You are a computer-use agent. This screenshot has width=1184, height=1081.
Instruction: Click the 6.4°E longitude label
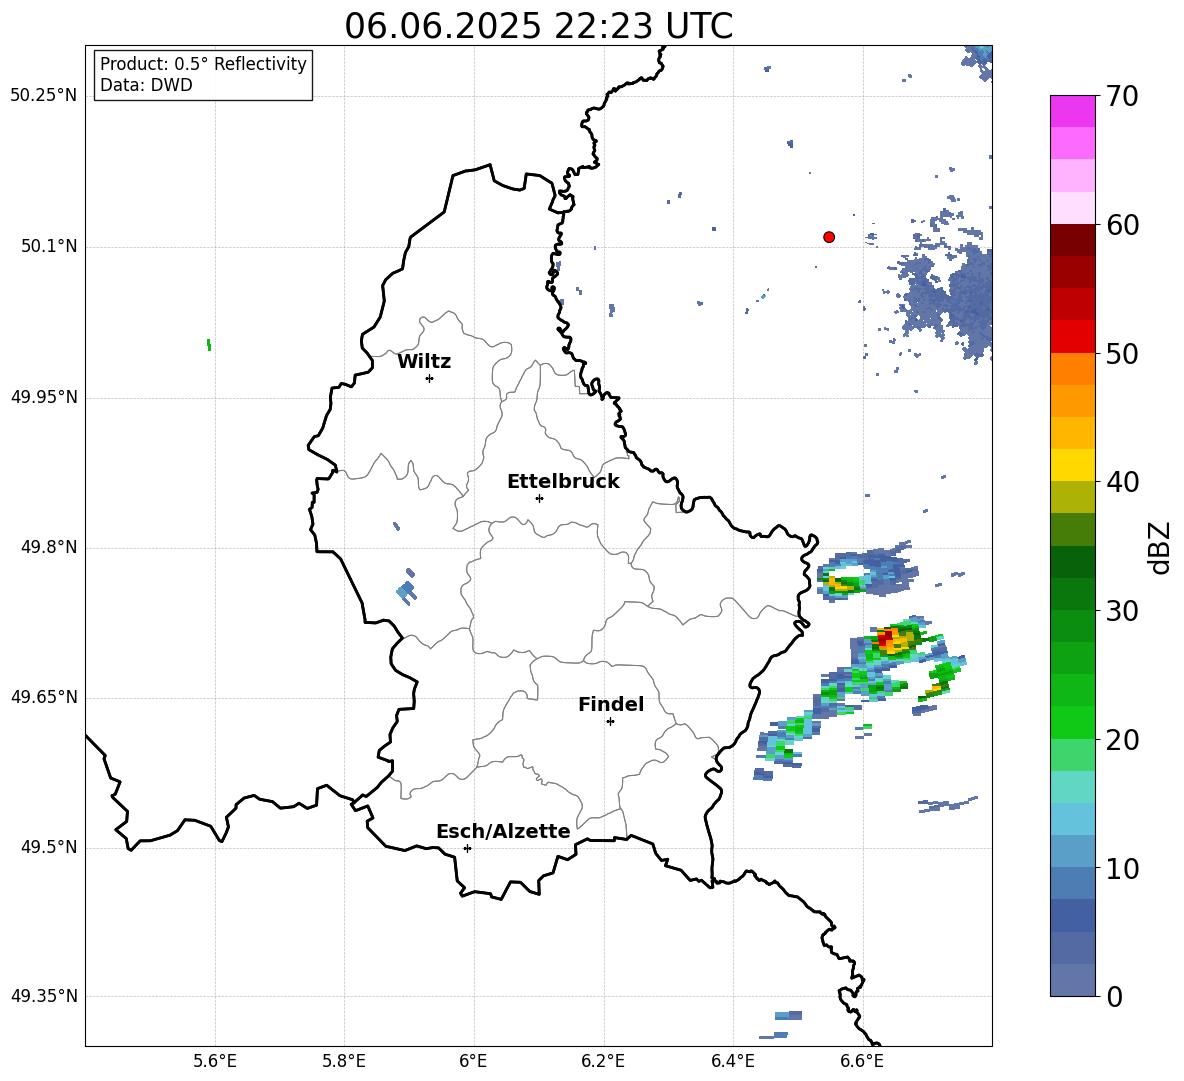(732, 1061)
